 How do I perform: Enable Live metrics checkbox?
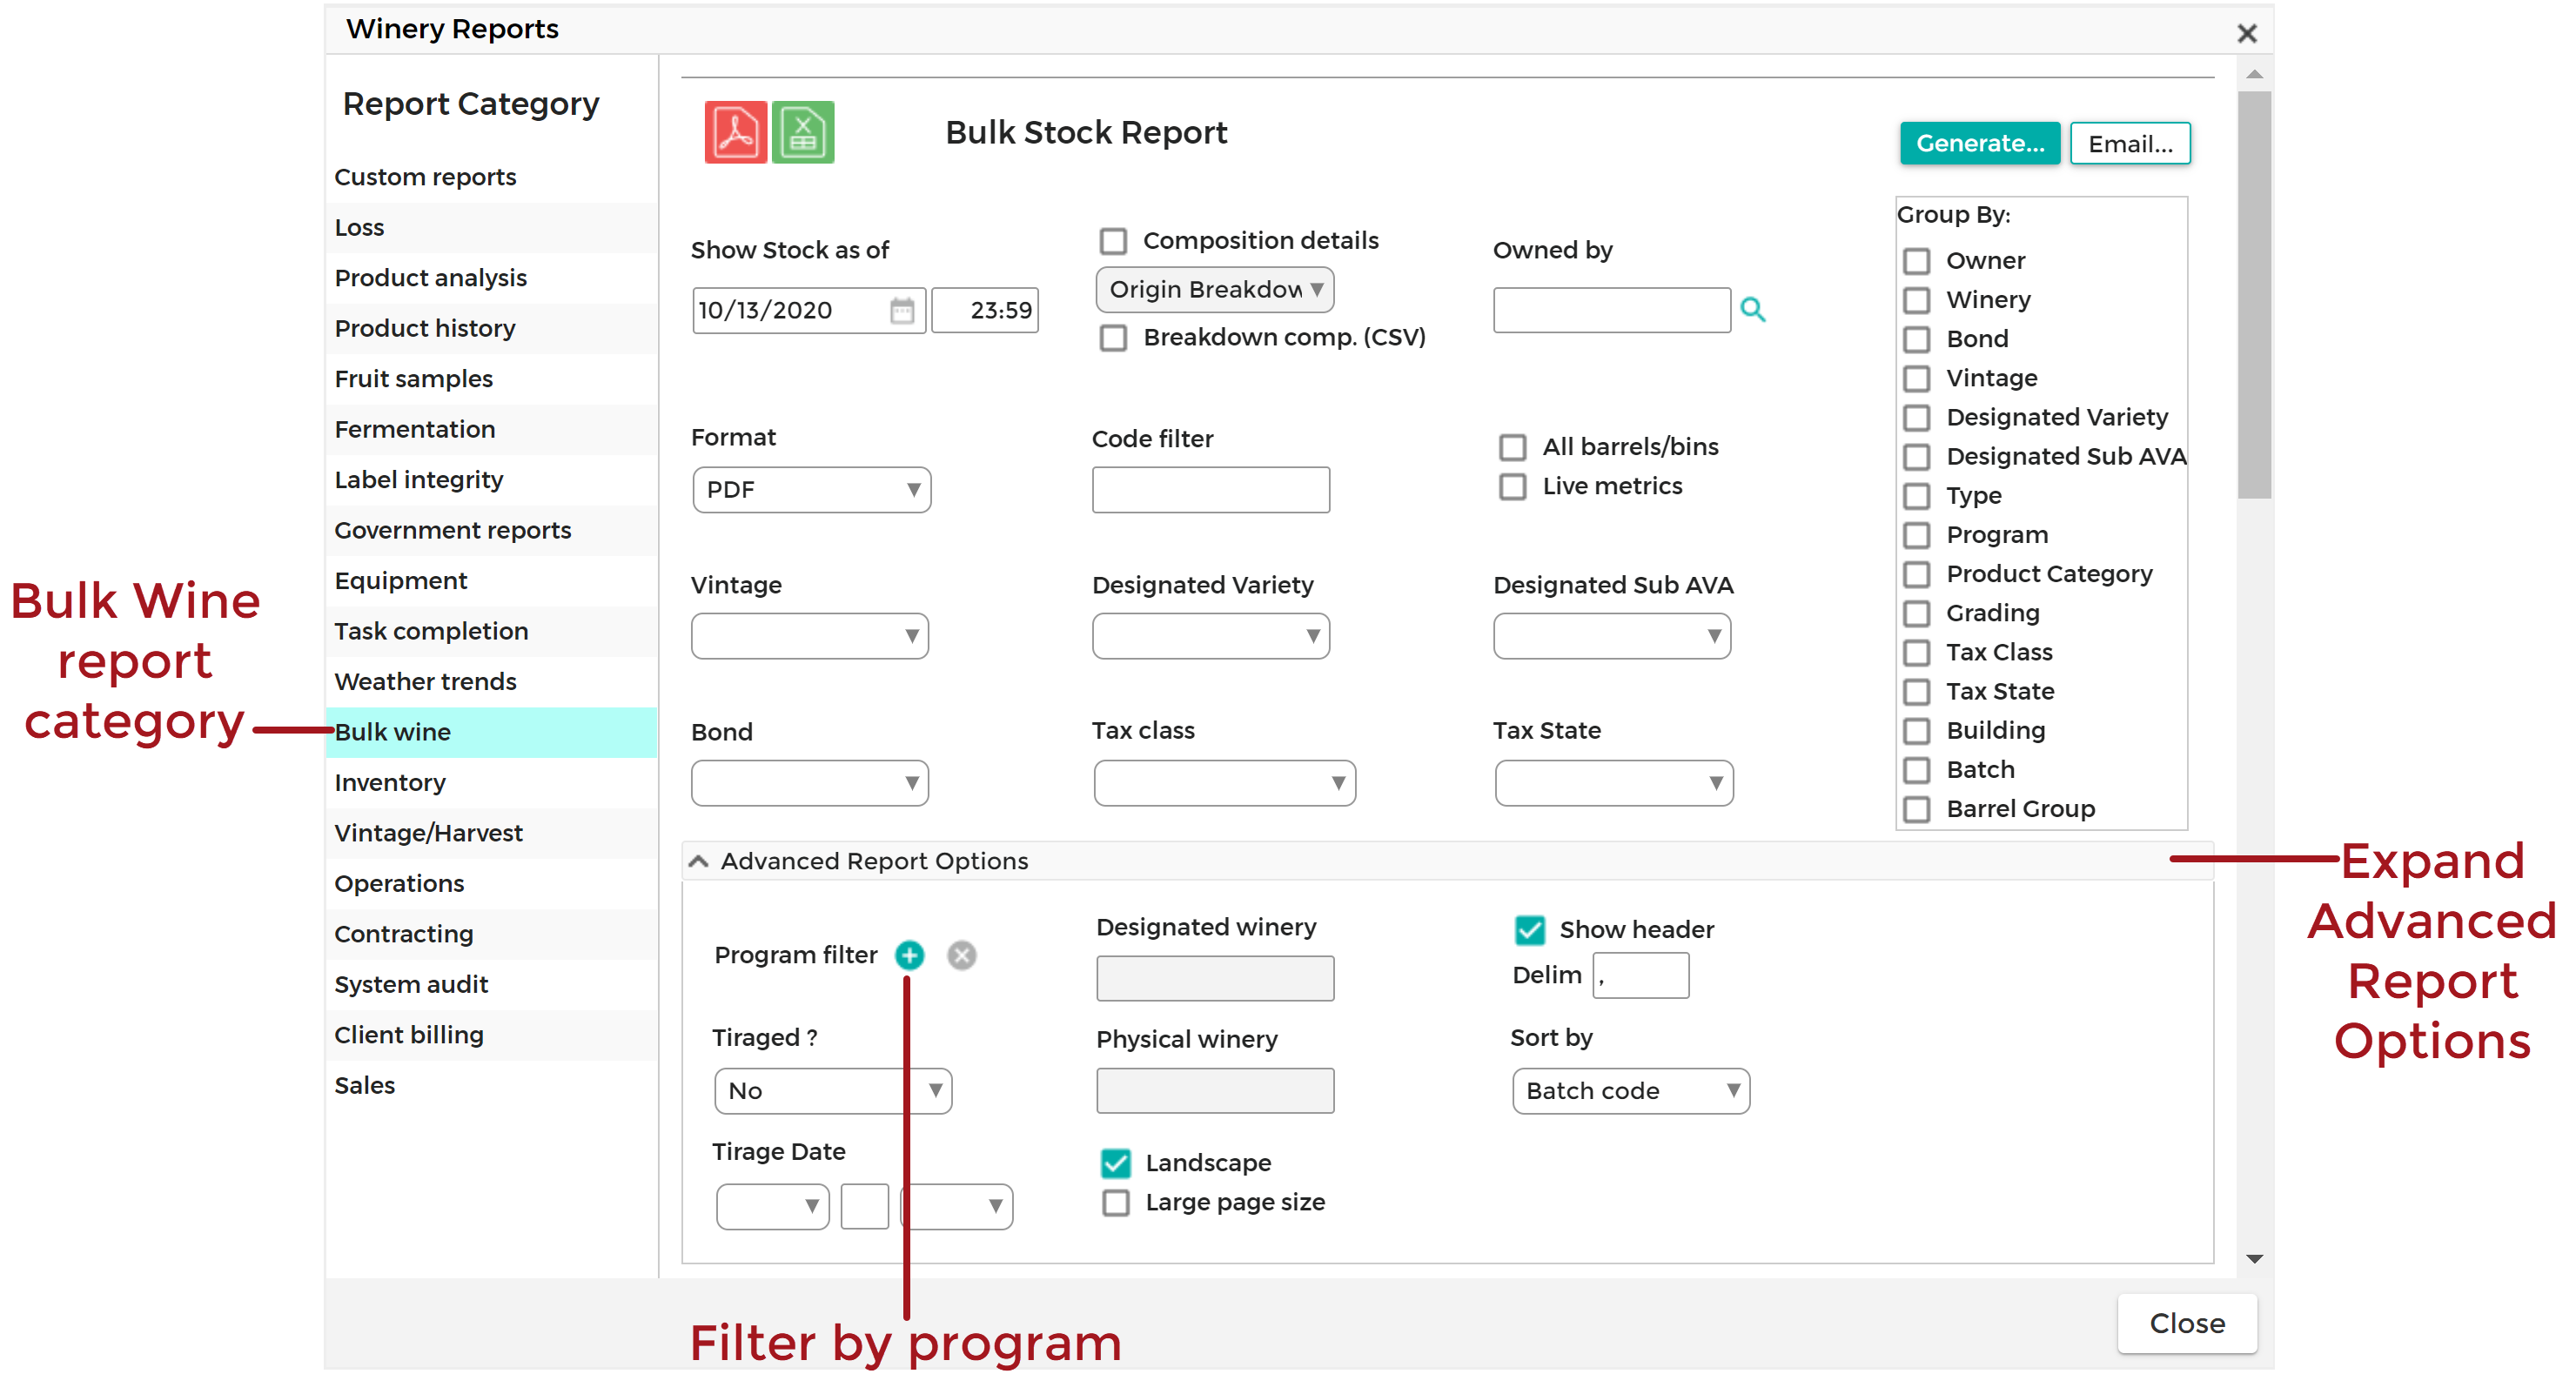coord(1512,487)
